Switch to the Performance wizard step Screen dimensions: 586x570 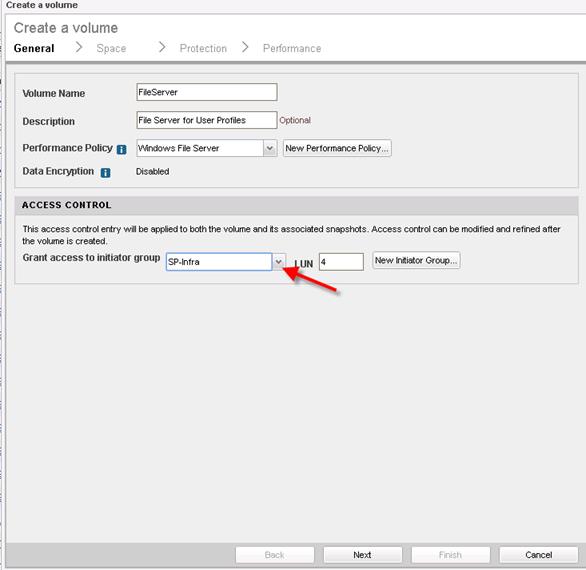(x=292, y=49)
